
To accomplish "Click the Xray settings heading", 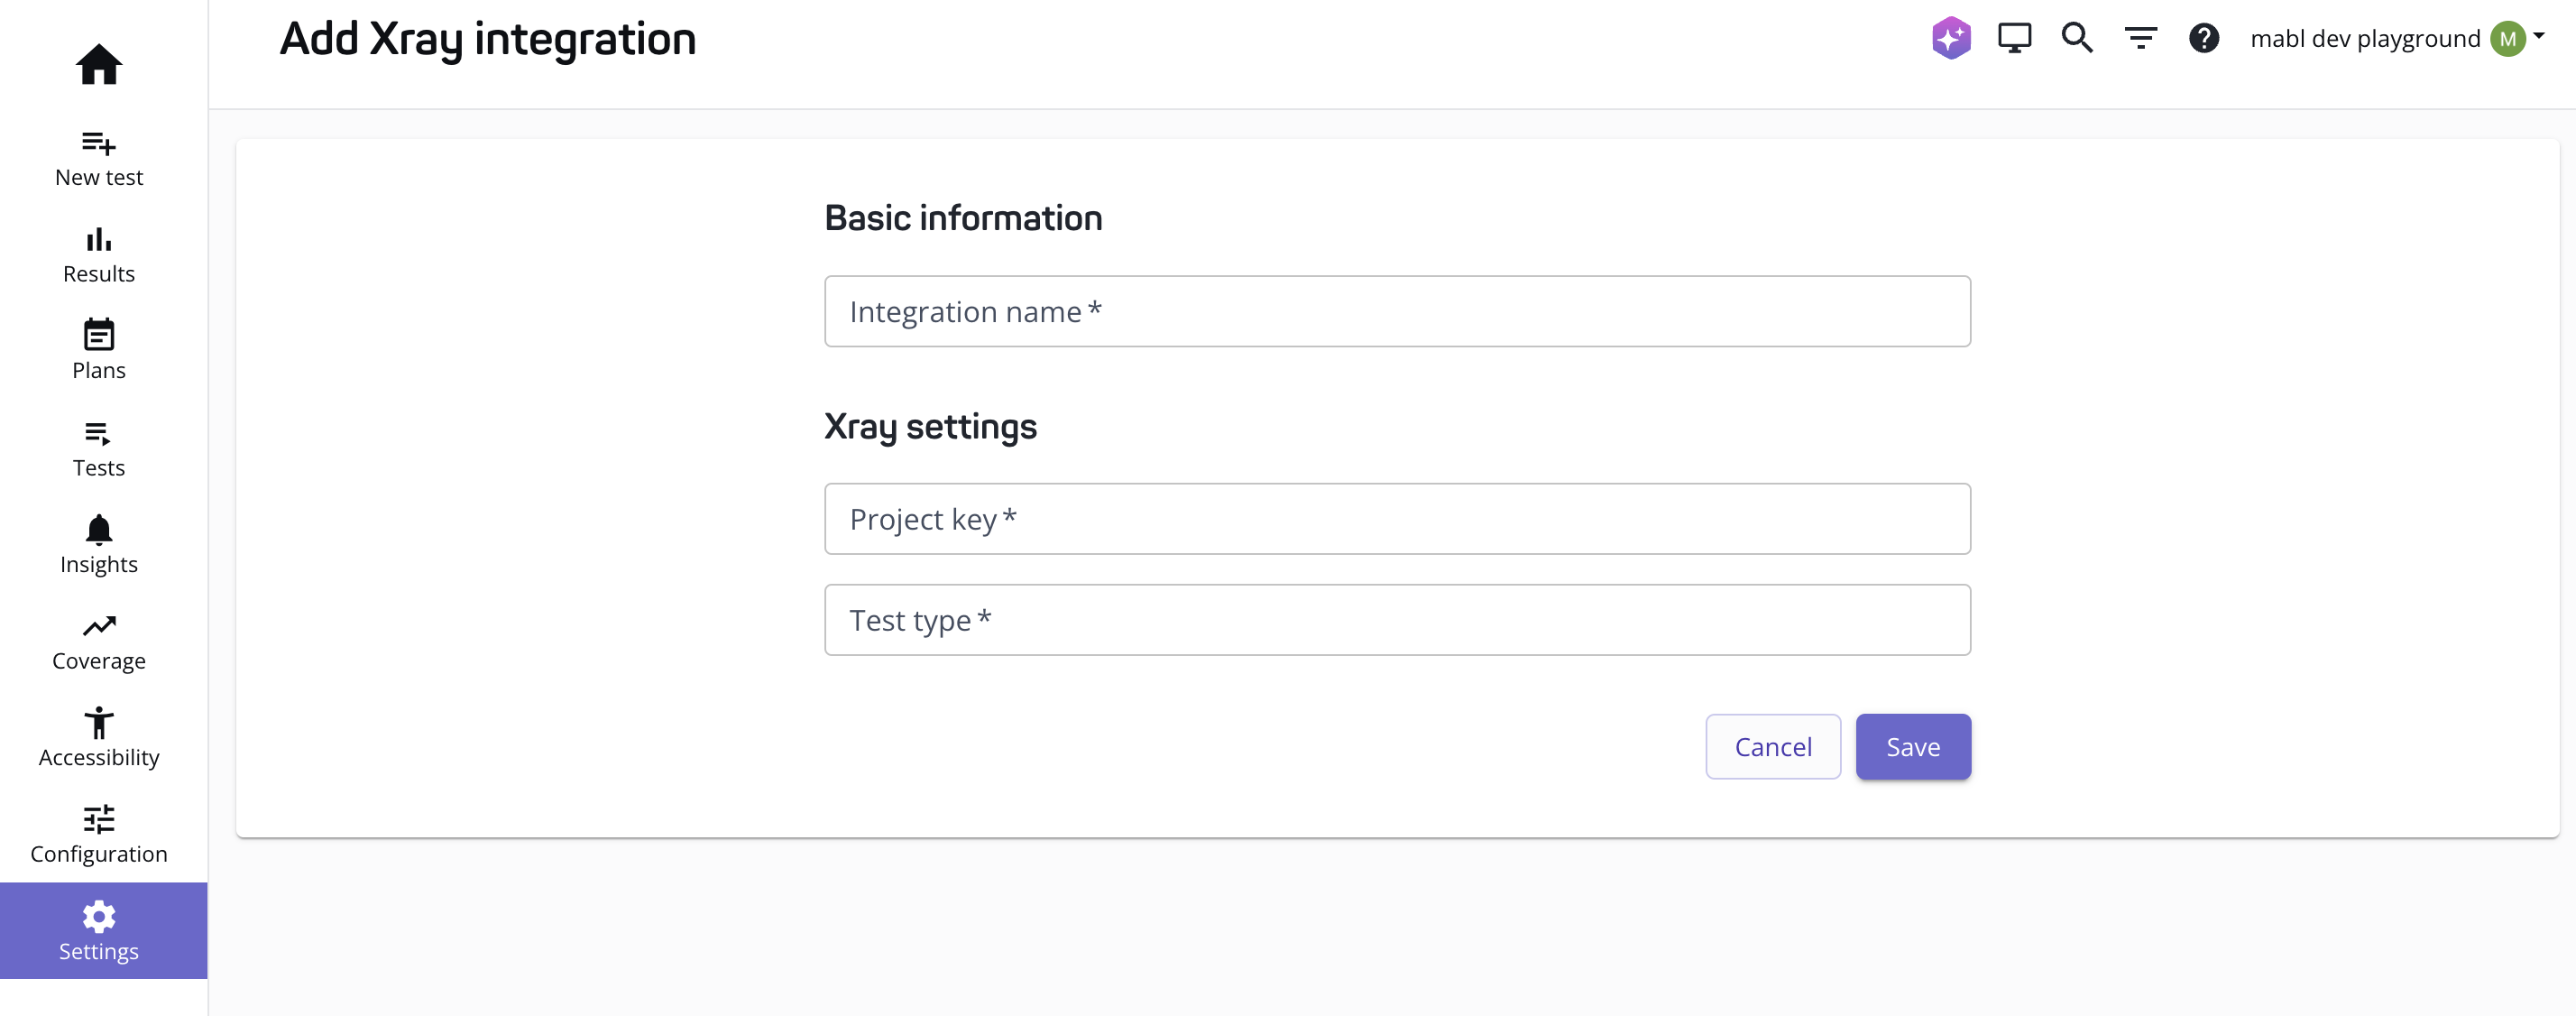I will [x=930, y=427].
